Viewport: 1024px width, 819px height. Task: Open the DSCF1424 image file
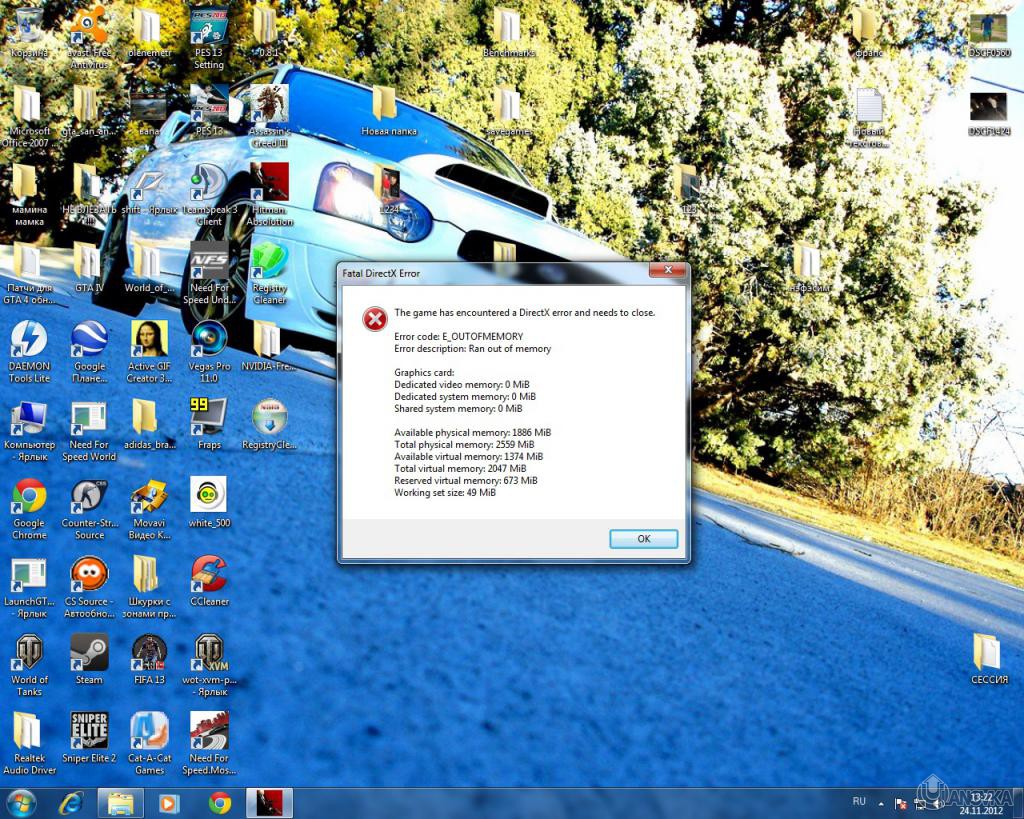989,112
